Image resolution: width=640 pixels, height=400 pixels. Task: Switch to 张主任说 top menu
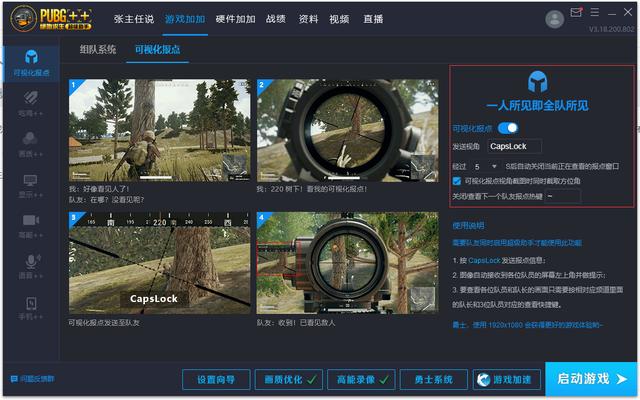click(134, 19)
